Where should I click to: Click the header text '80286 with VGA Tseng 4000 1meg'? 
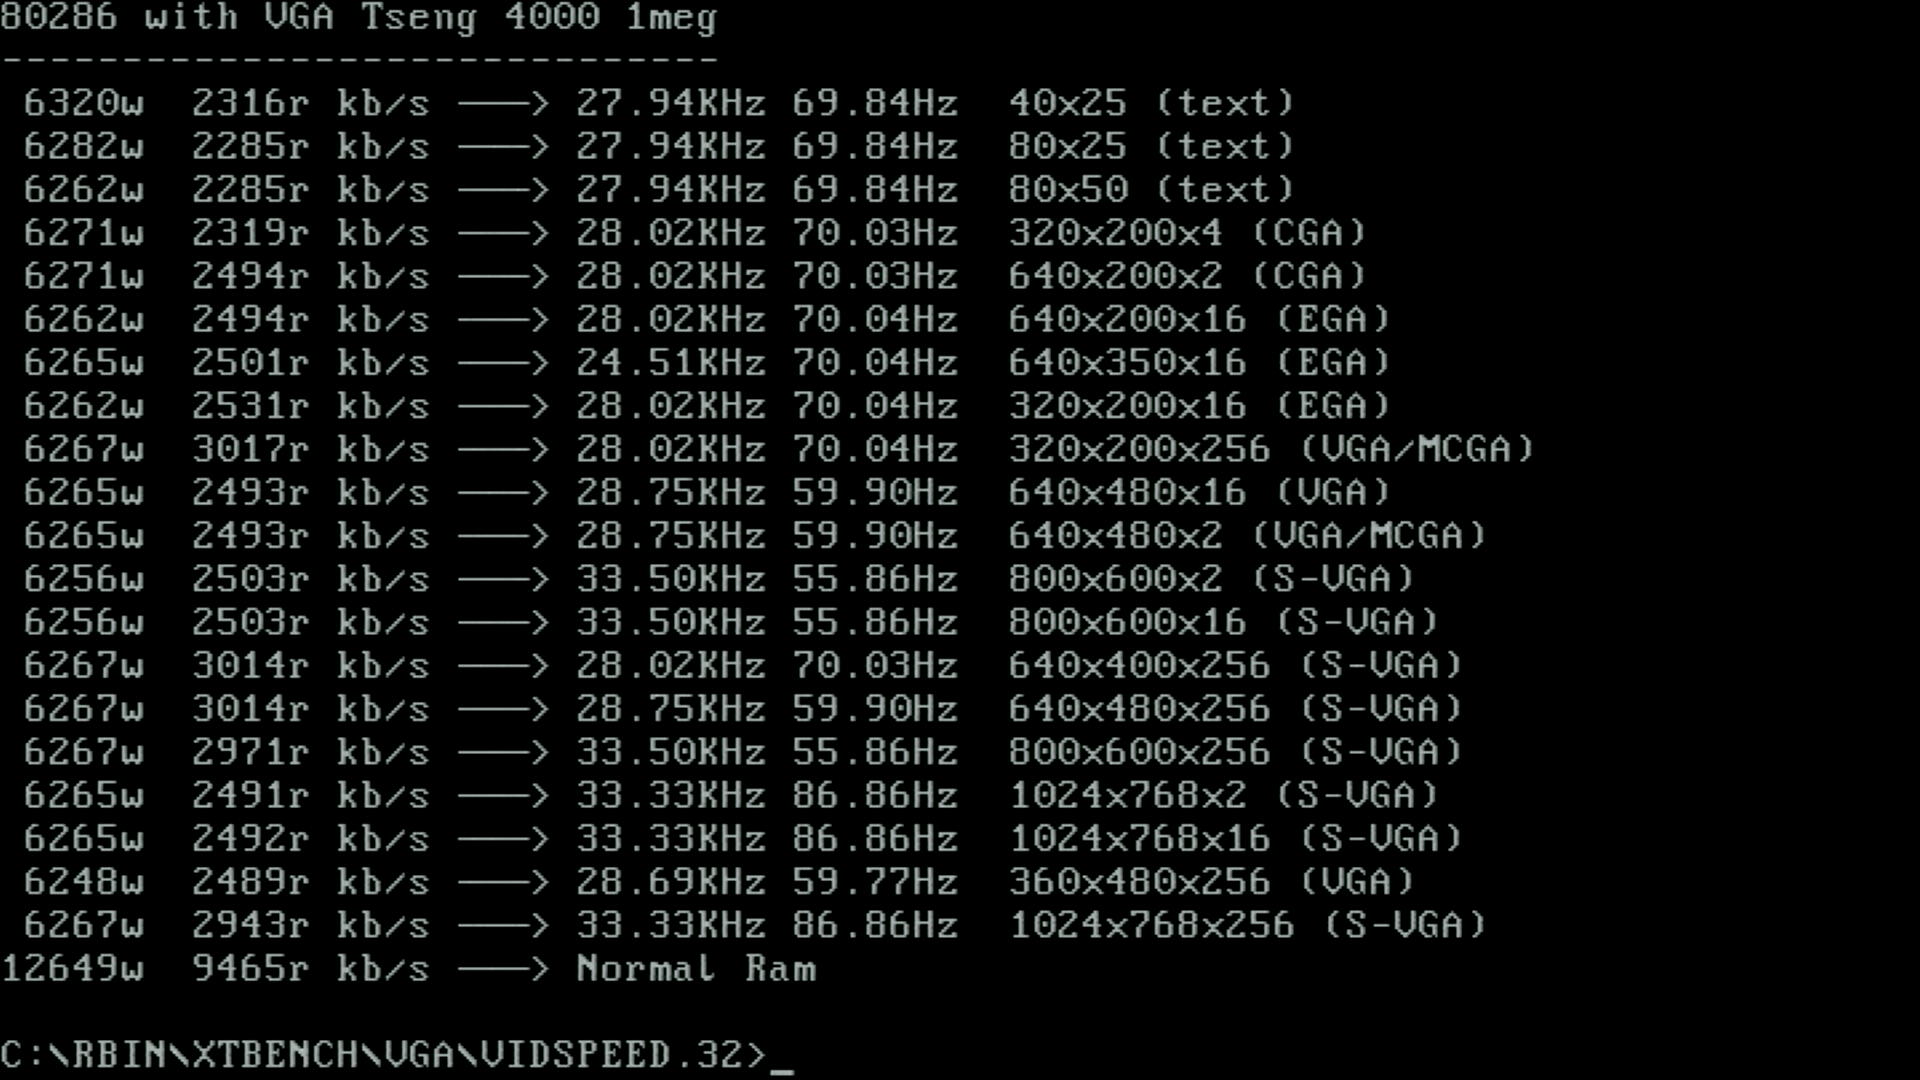359,17
